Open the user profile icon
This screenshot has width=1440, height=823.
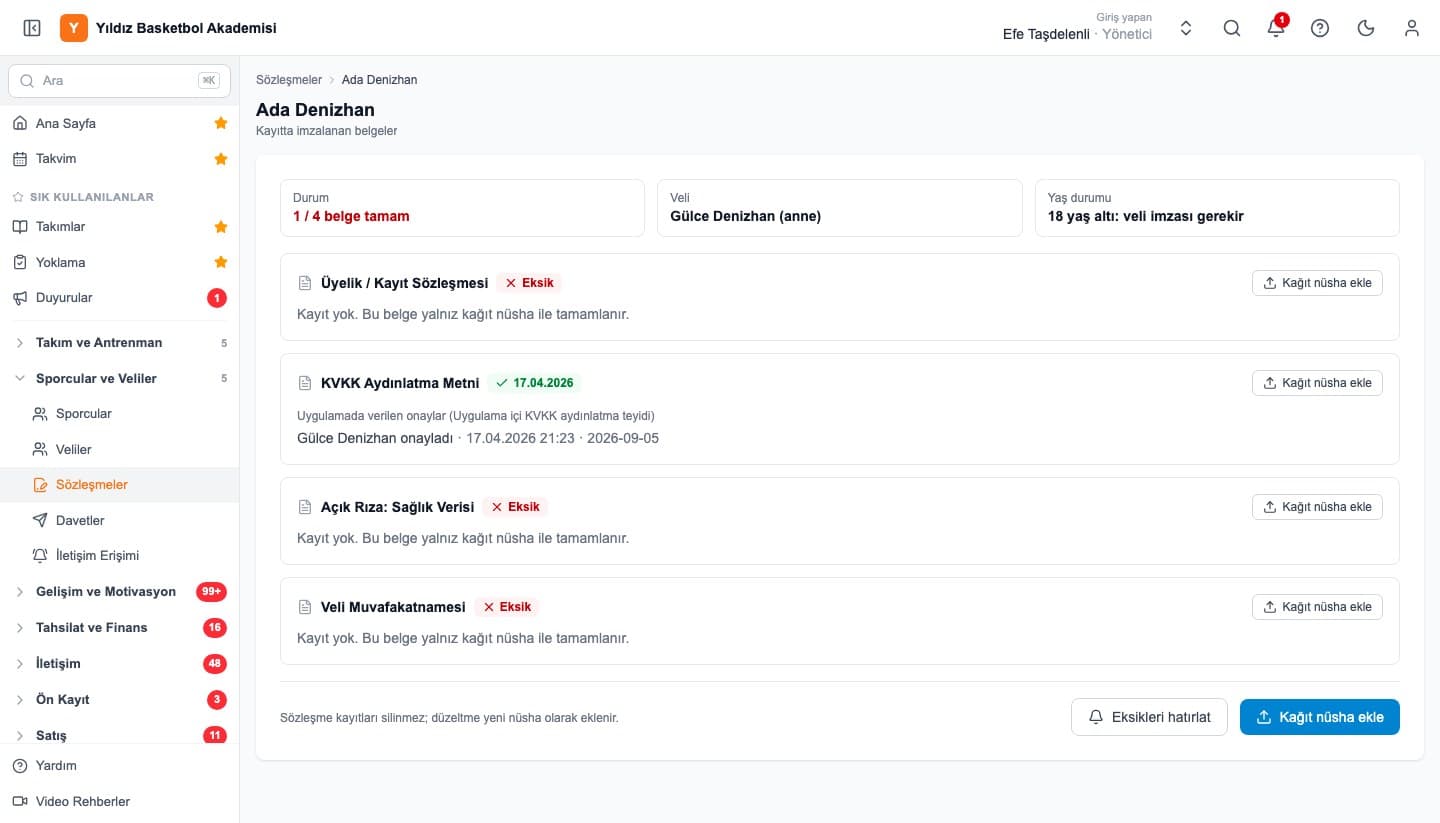(x=1412, y=28)
